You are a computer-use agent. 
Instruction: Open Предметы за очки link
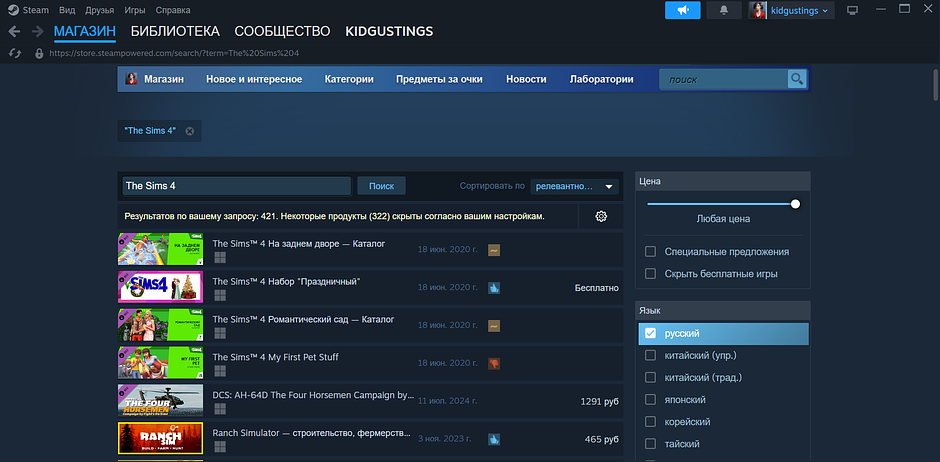pos(439,79)
